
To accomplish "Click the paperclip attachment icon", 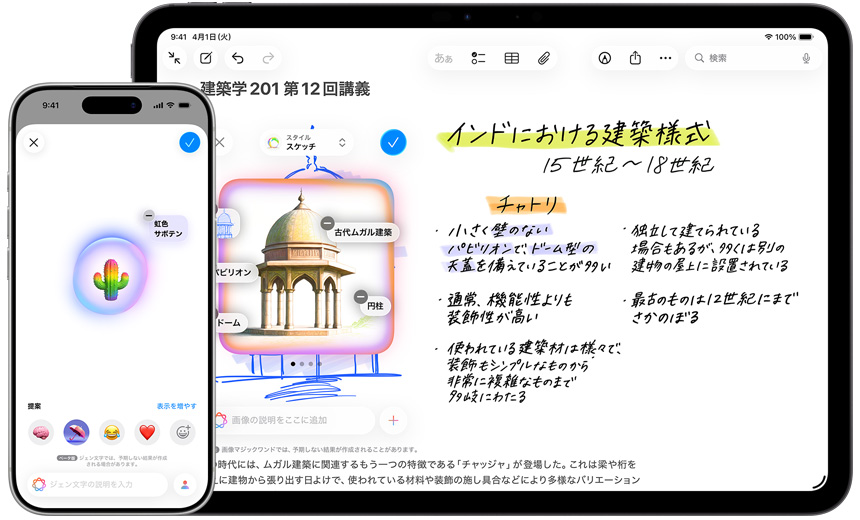I will 544,58.
